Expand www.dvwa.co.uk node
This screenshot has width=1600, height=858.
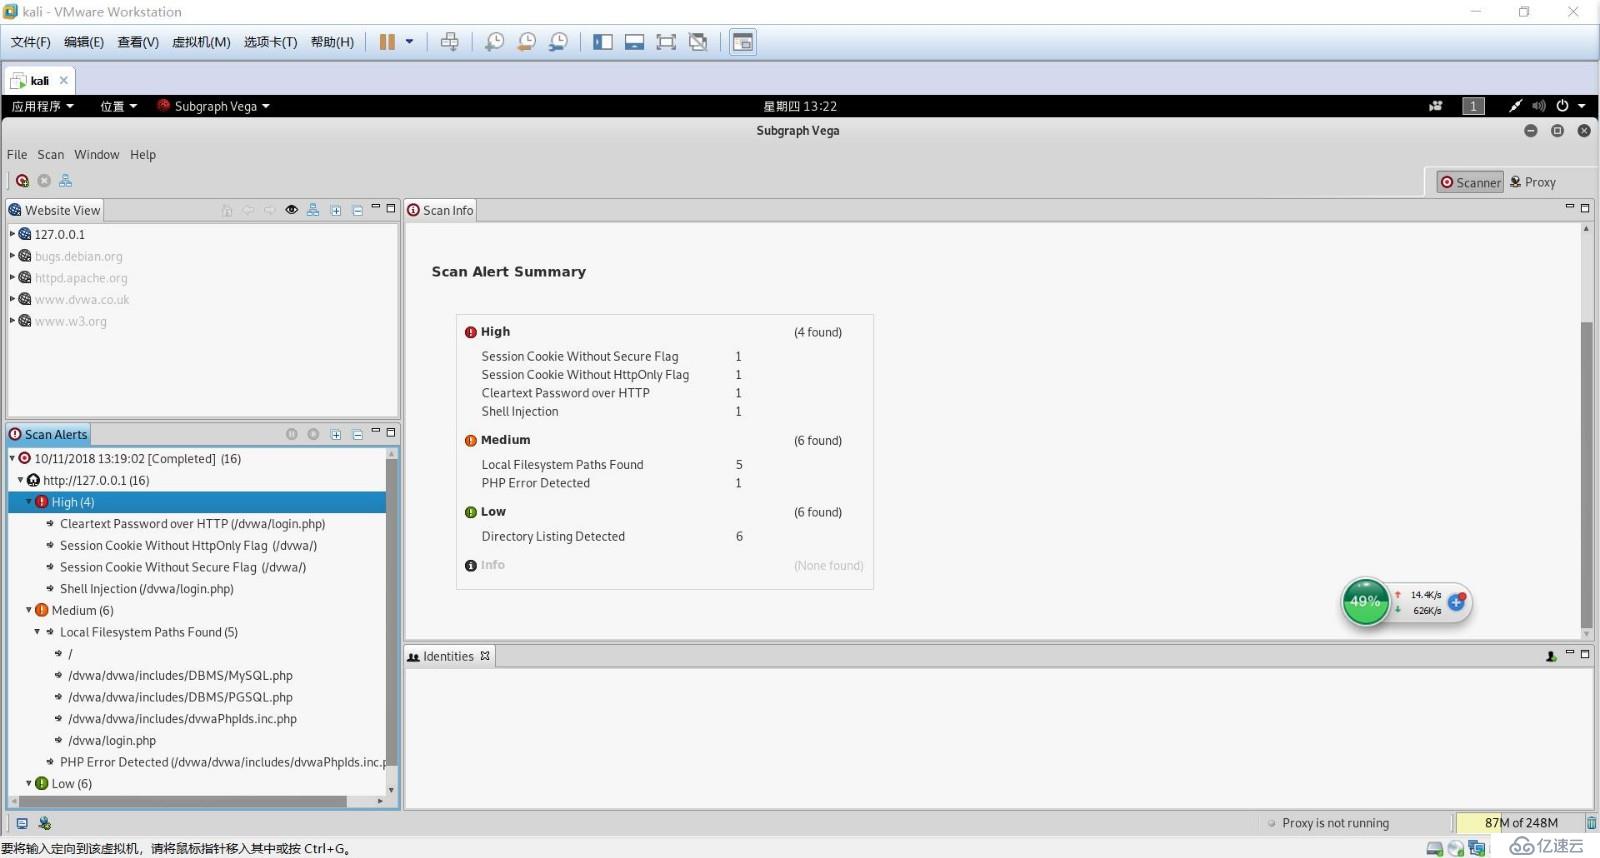[13, 299]
